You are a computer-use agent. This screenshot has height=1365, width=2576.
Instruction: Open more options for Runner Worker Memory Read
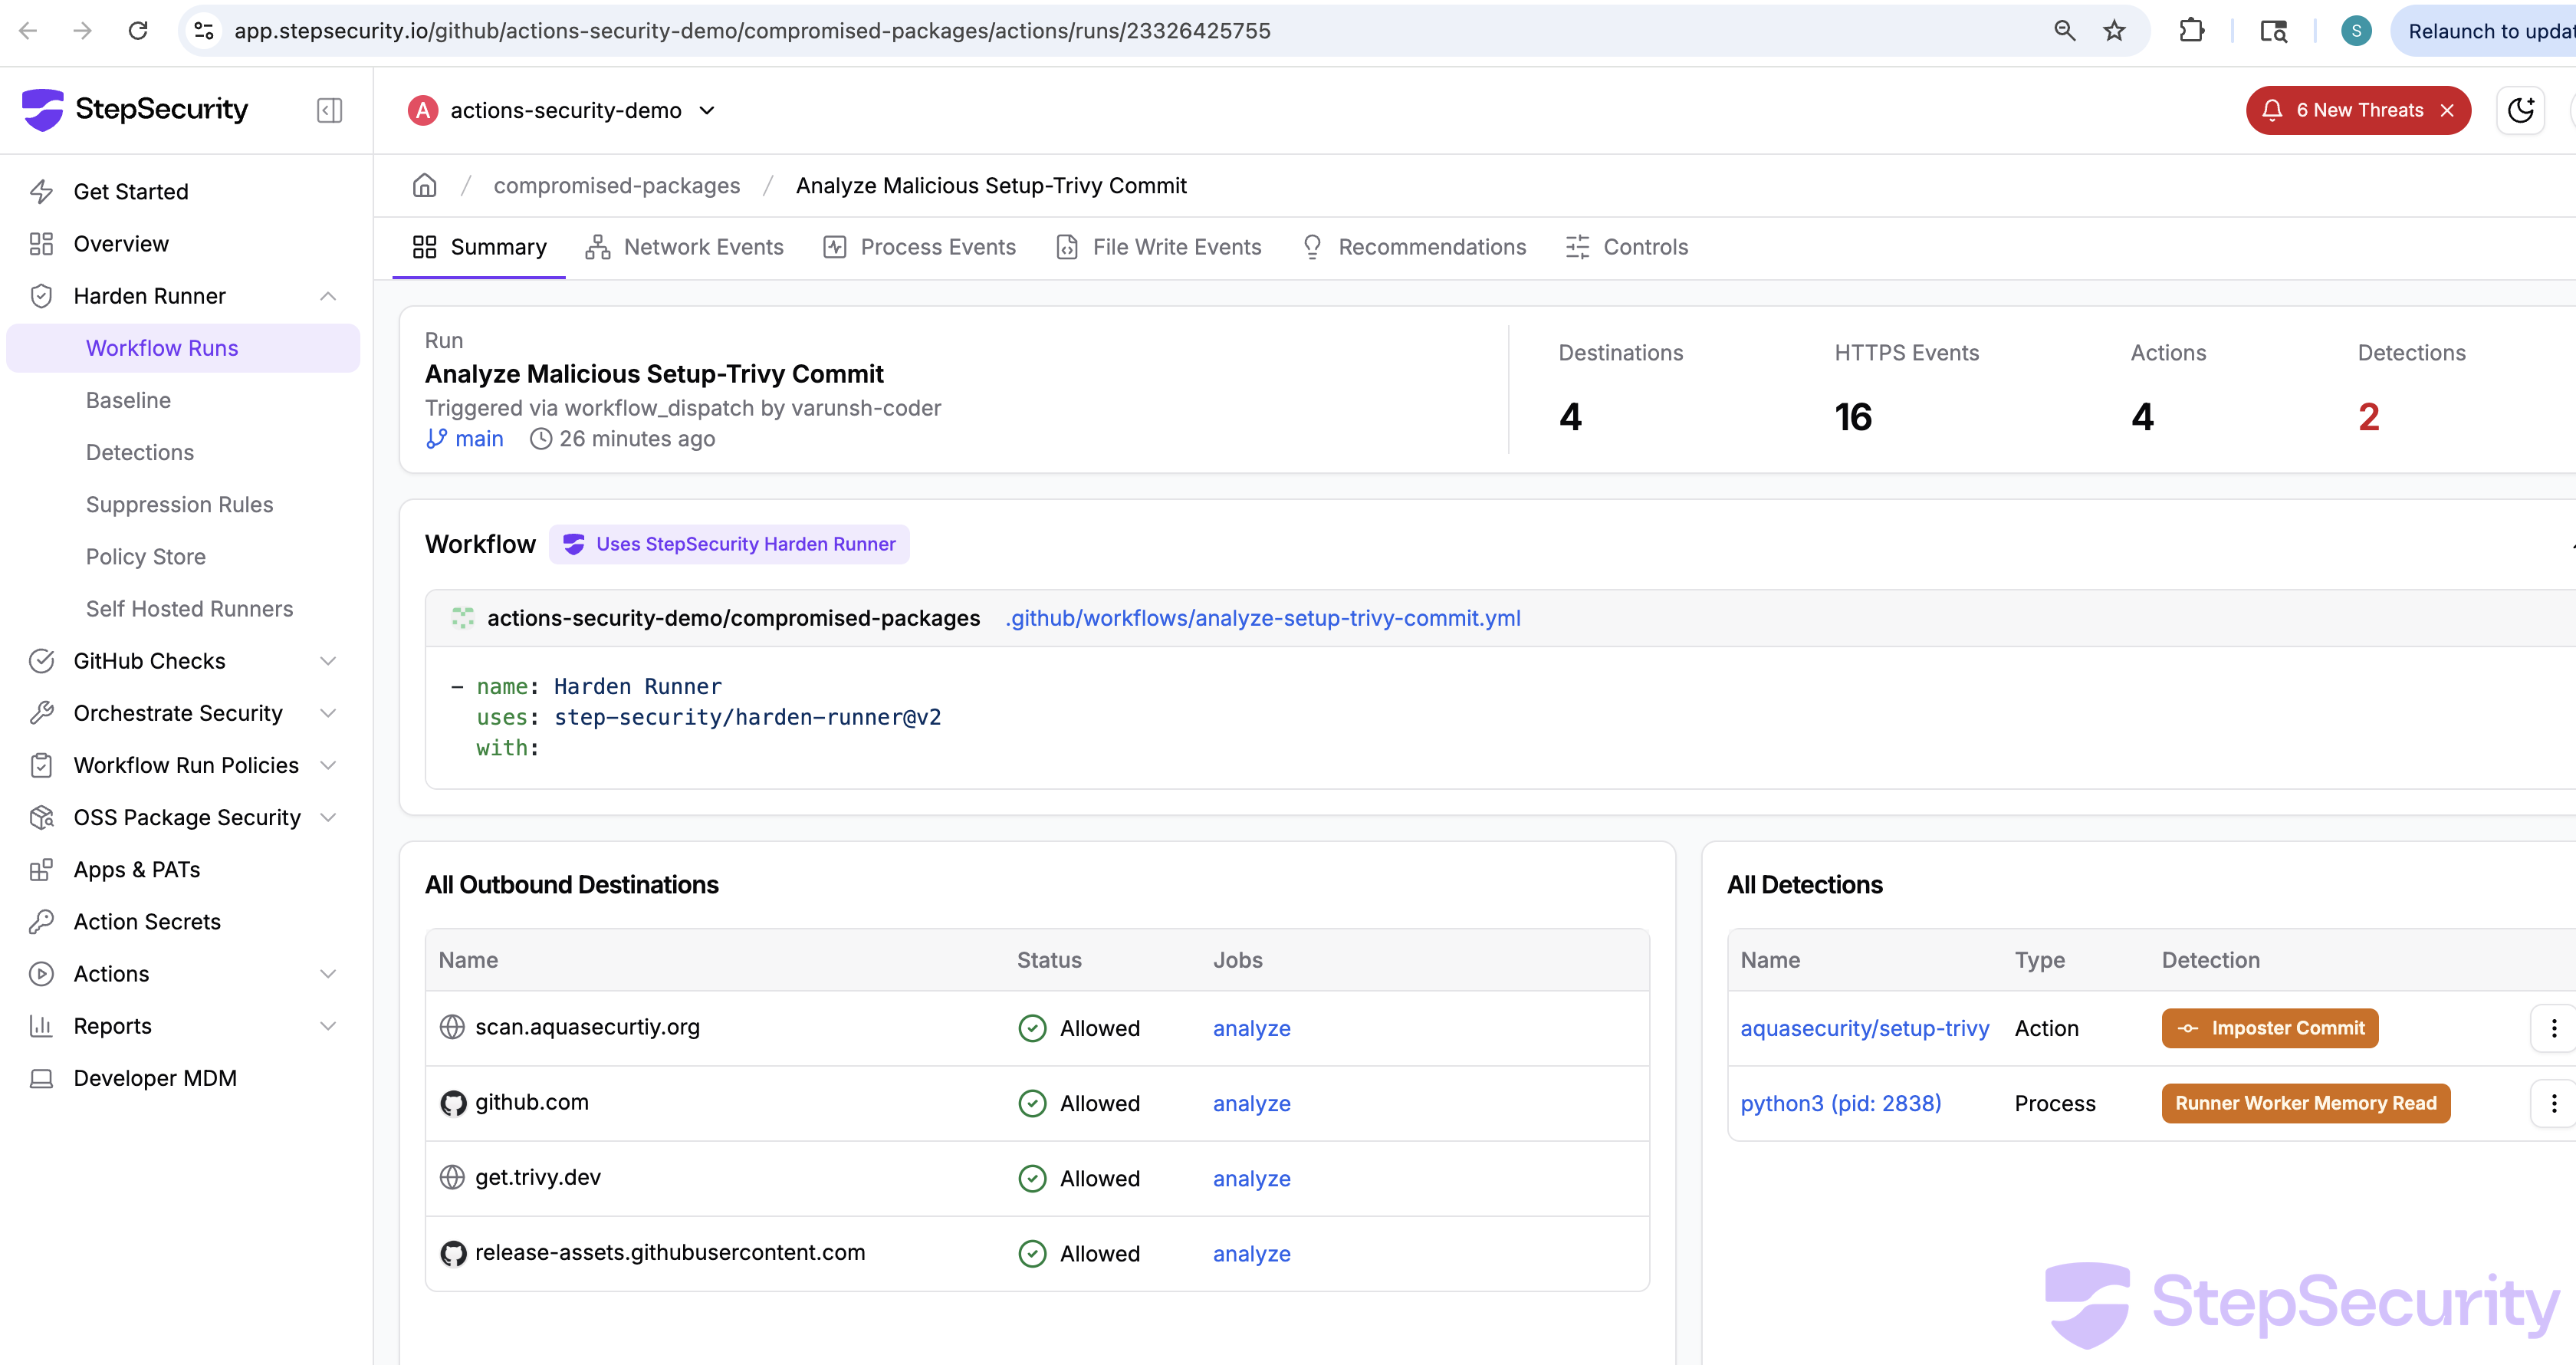[x=2553, y=1103]
